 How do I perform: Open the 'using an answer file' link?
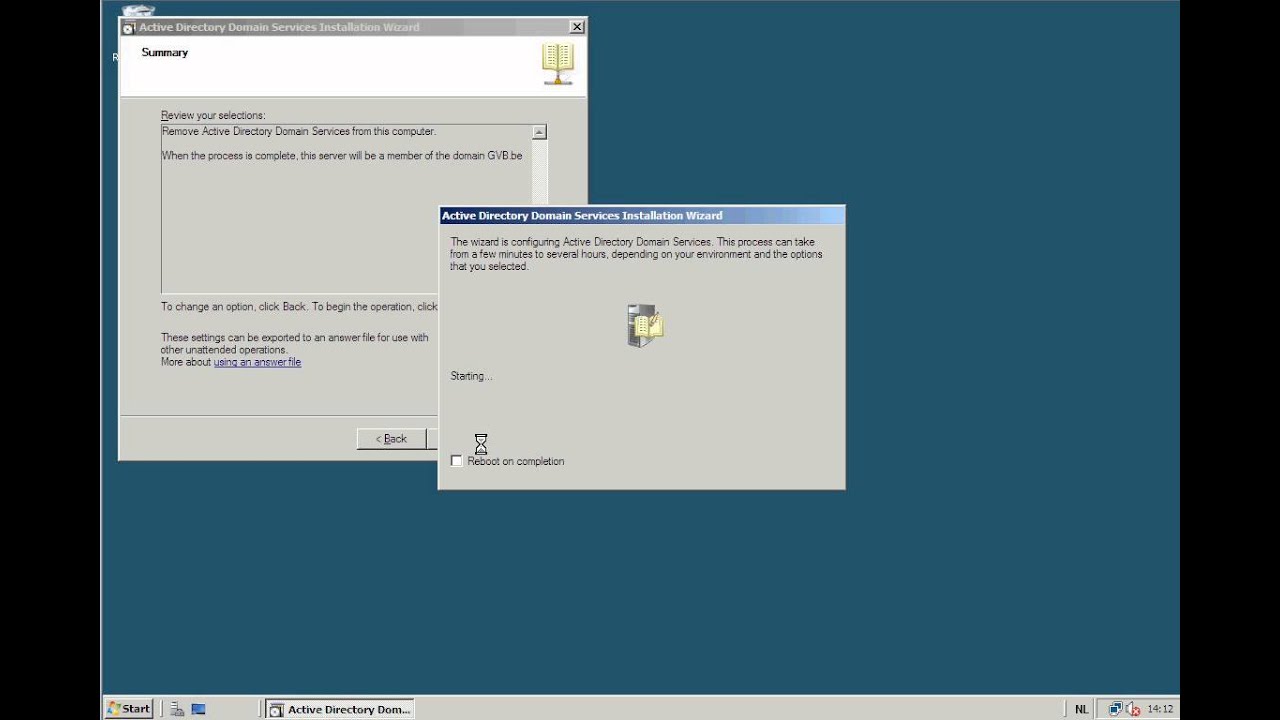click(257, 362)
